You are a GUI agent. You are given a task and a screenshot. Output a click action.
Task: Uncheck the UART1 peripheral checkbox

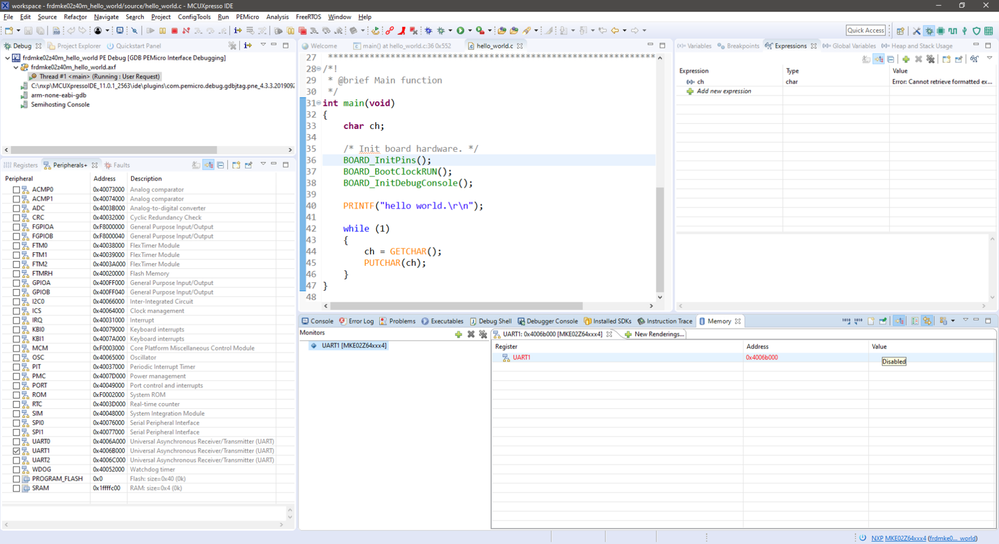click(x=16, y=451)
